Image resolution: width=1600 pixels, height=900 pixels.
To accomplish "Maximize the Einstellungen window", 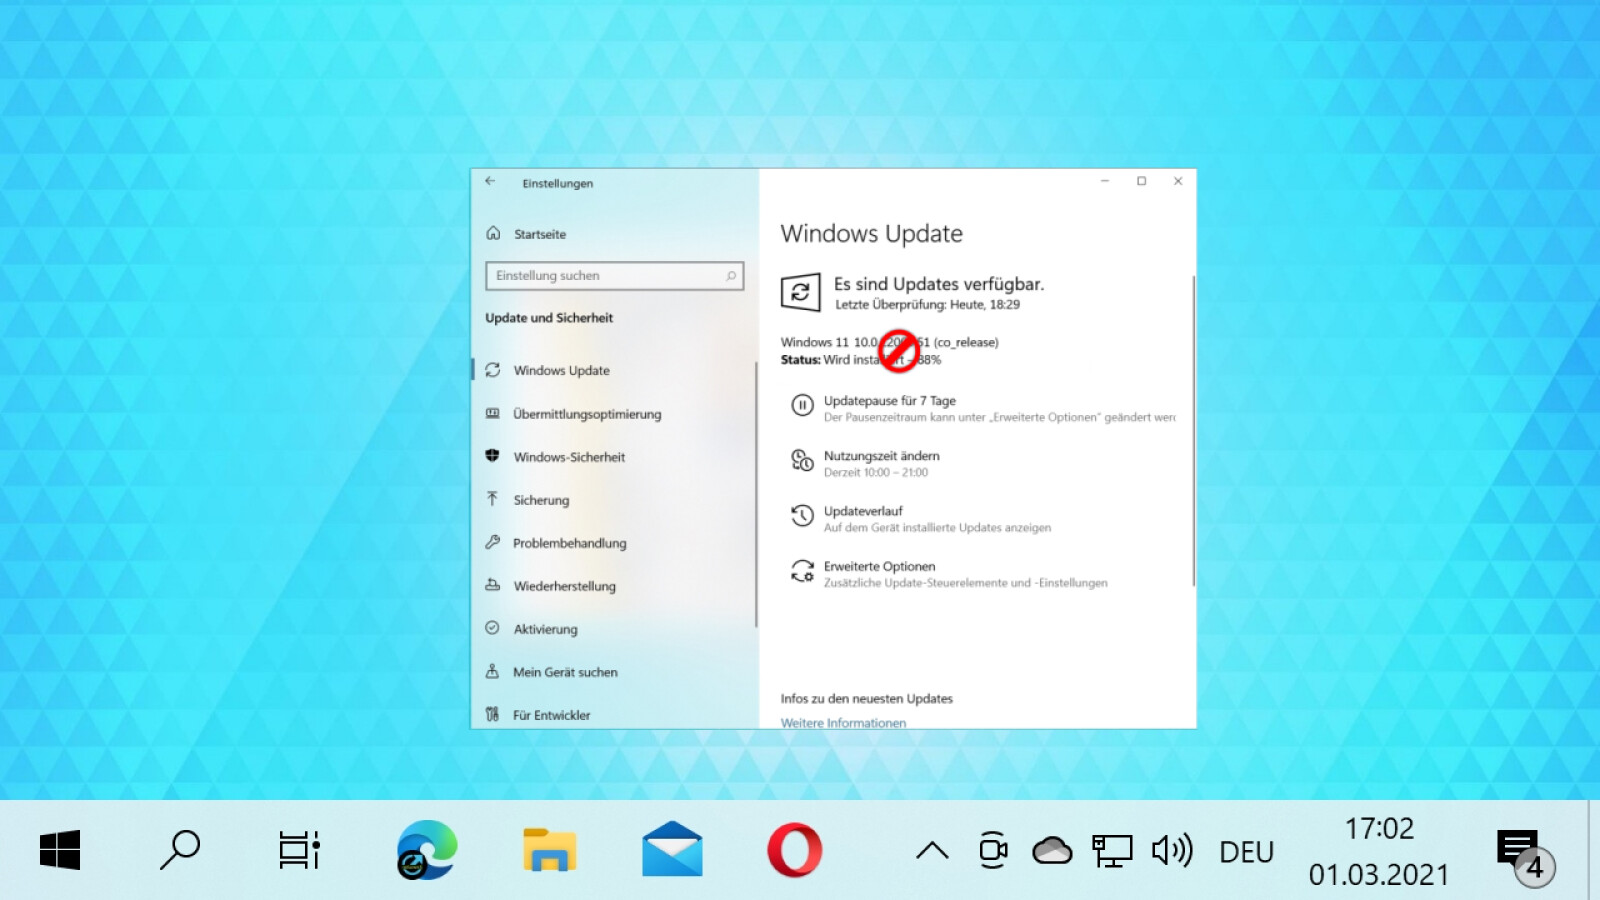I will [1141, 181].
